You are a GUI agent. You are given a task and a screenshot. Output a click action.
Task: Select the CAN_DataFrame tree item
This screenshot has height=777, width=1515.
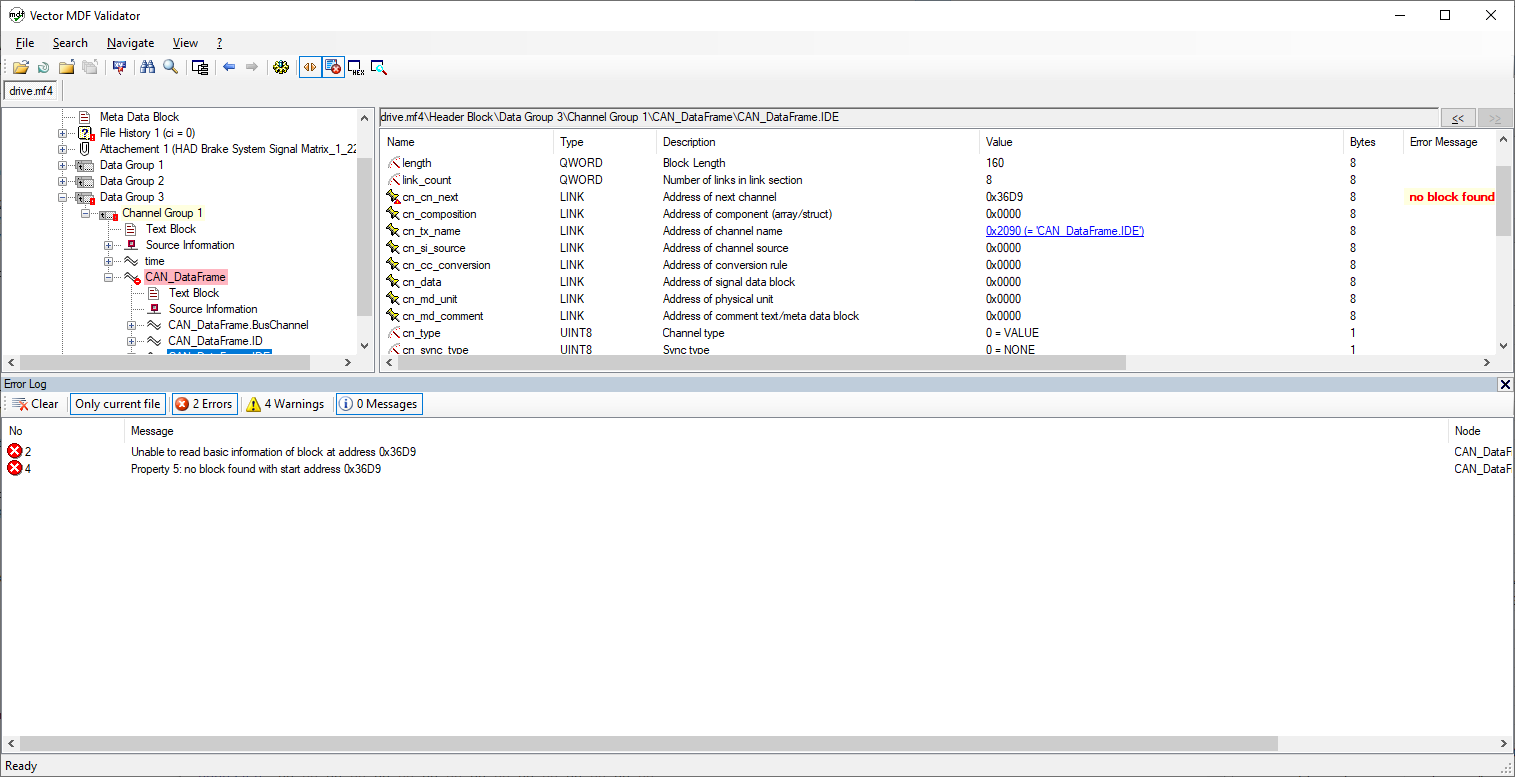185,277
